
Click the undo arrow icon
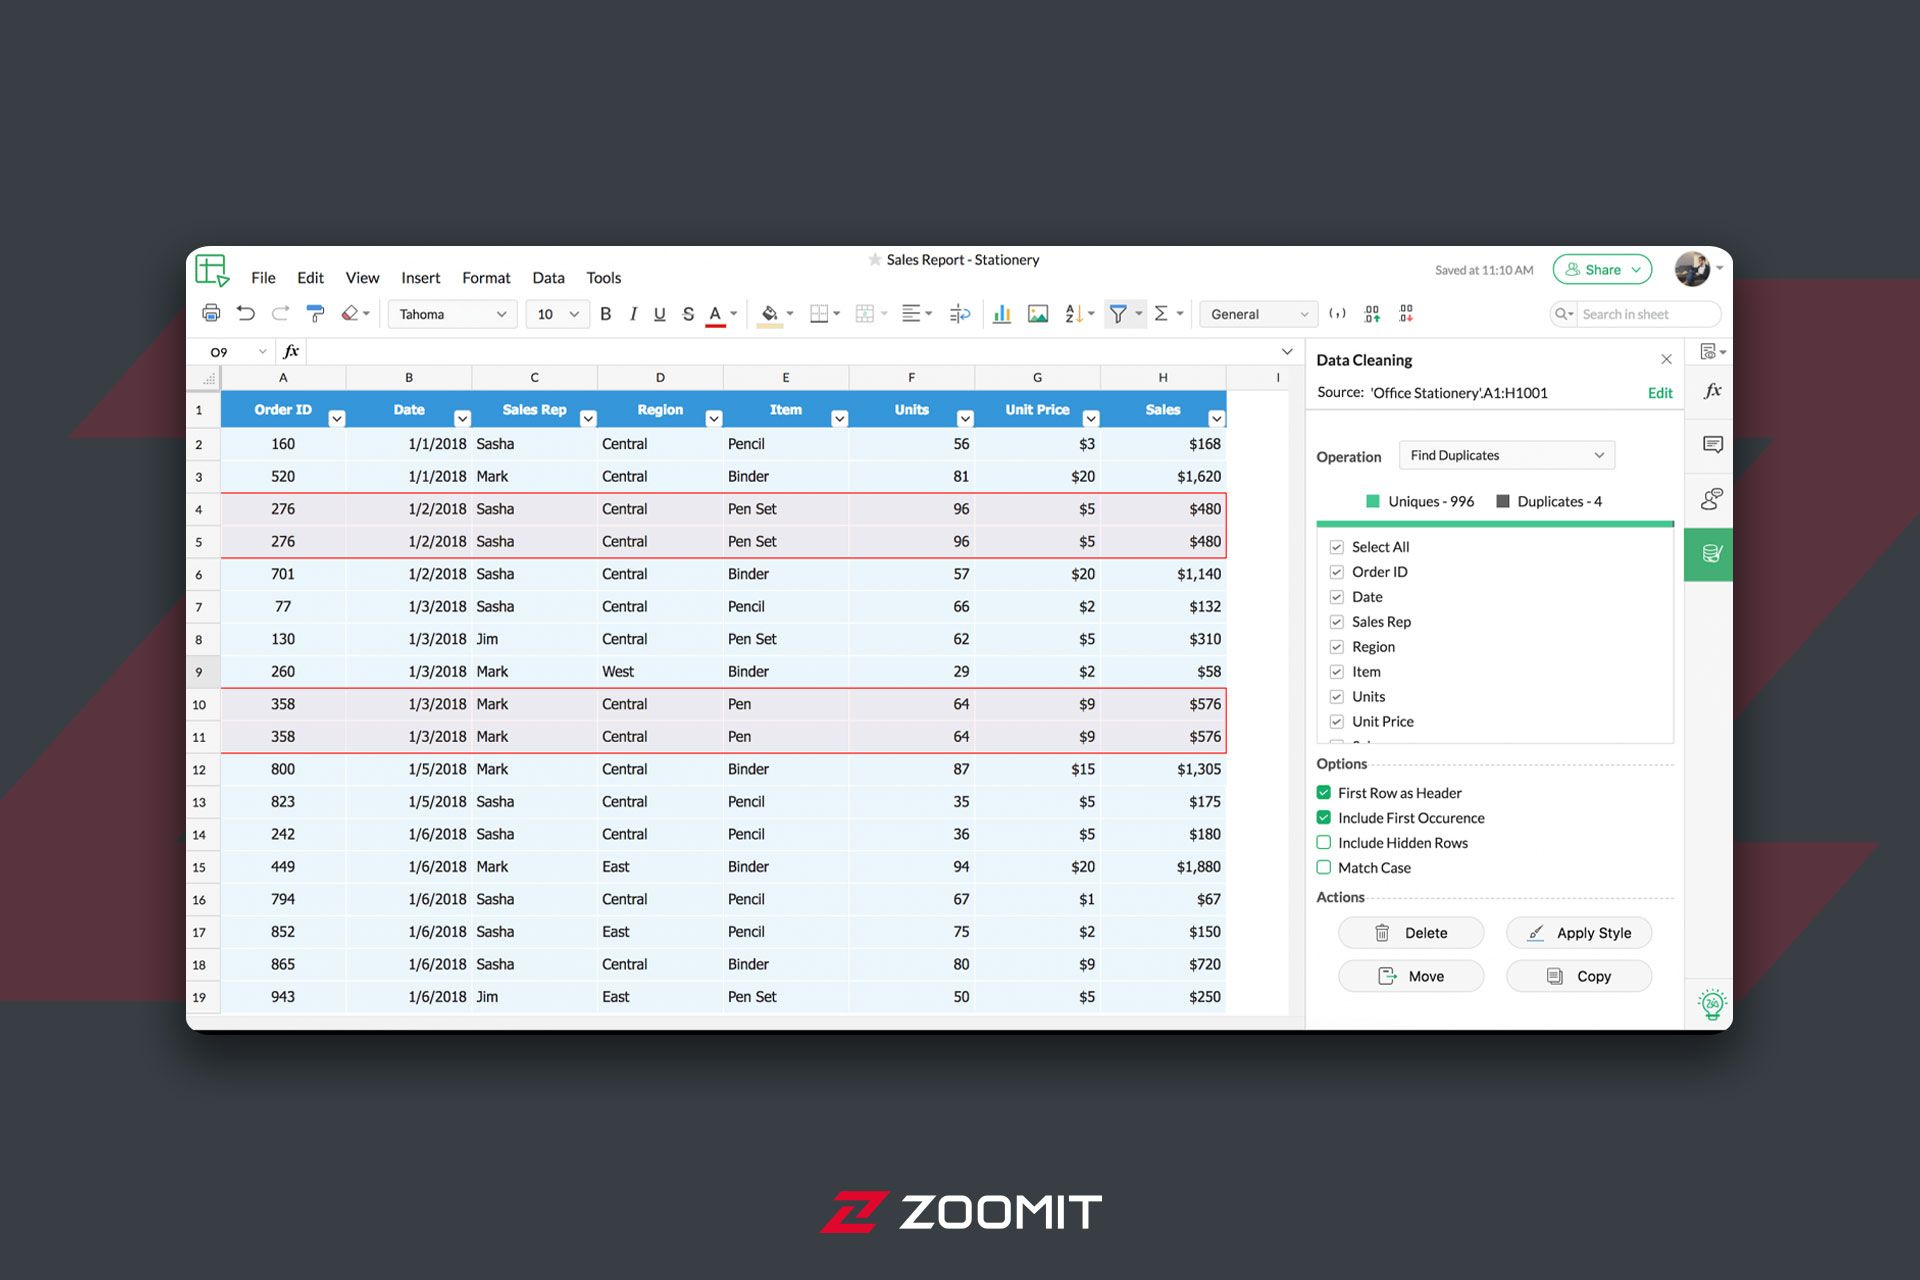coord(246,314)
